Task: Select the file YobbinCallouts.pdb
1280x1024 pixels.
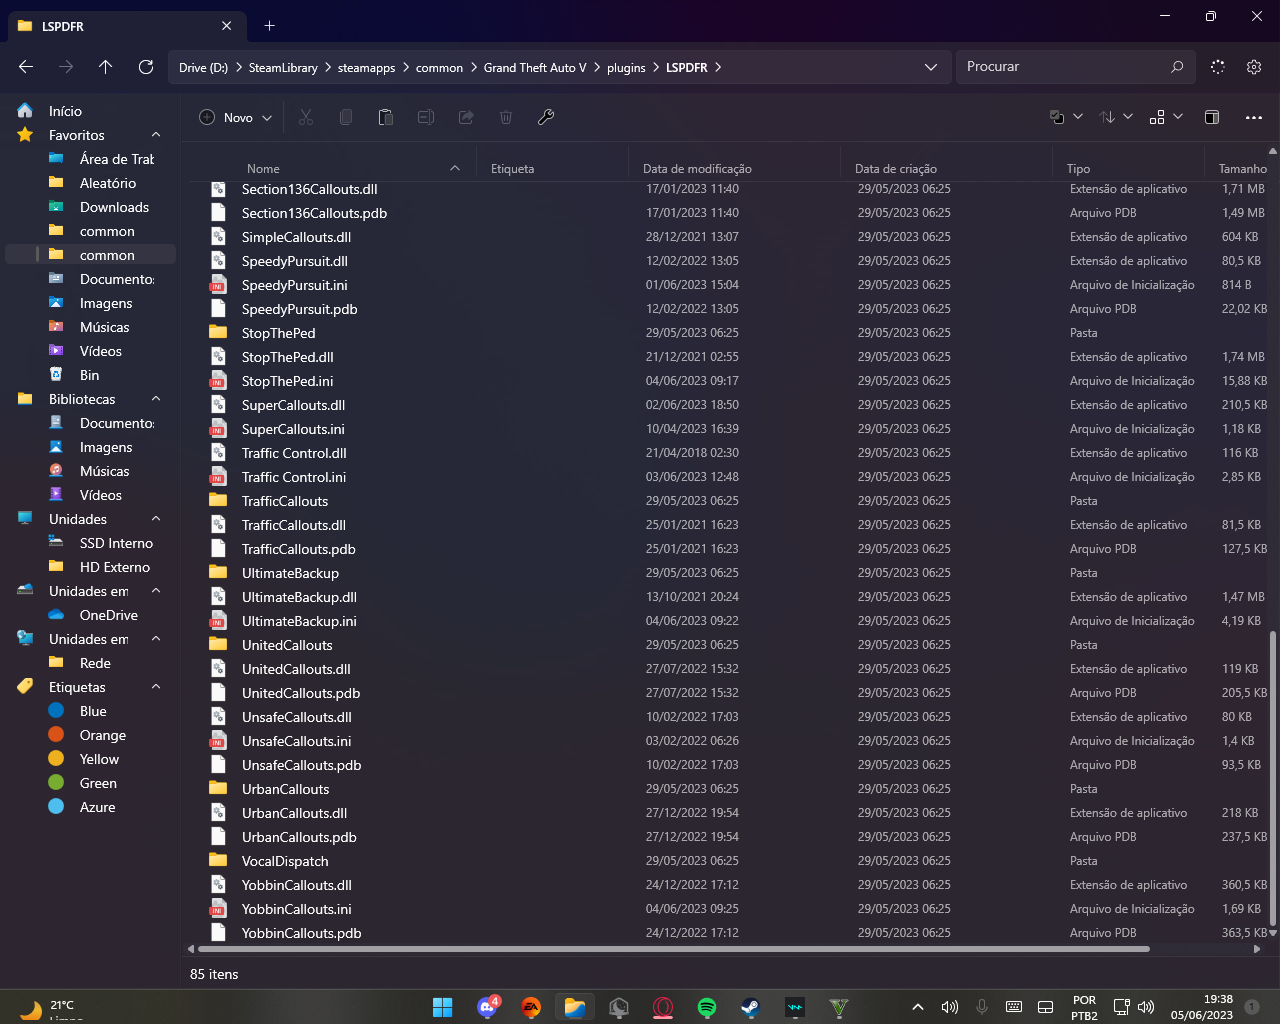Action: coord(302,933)
